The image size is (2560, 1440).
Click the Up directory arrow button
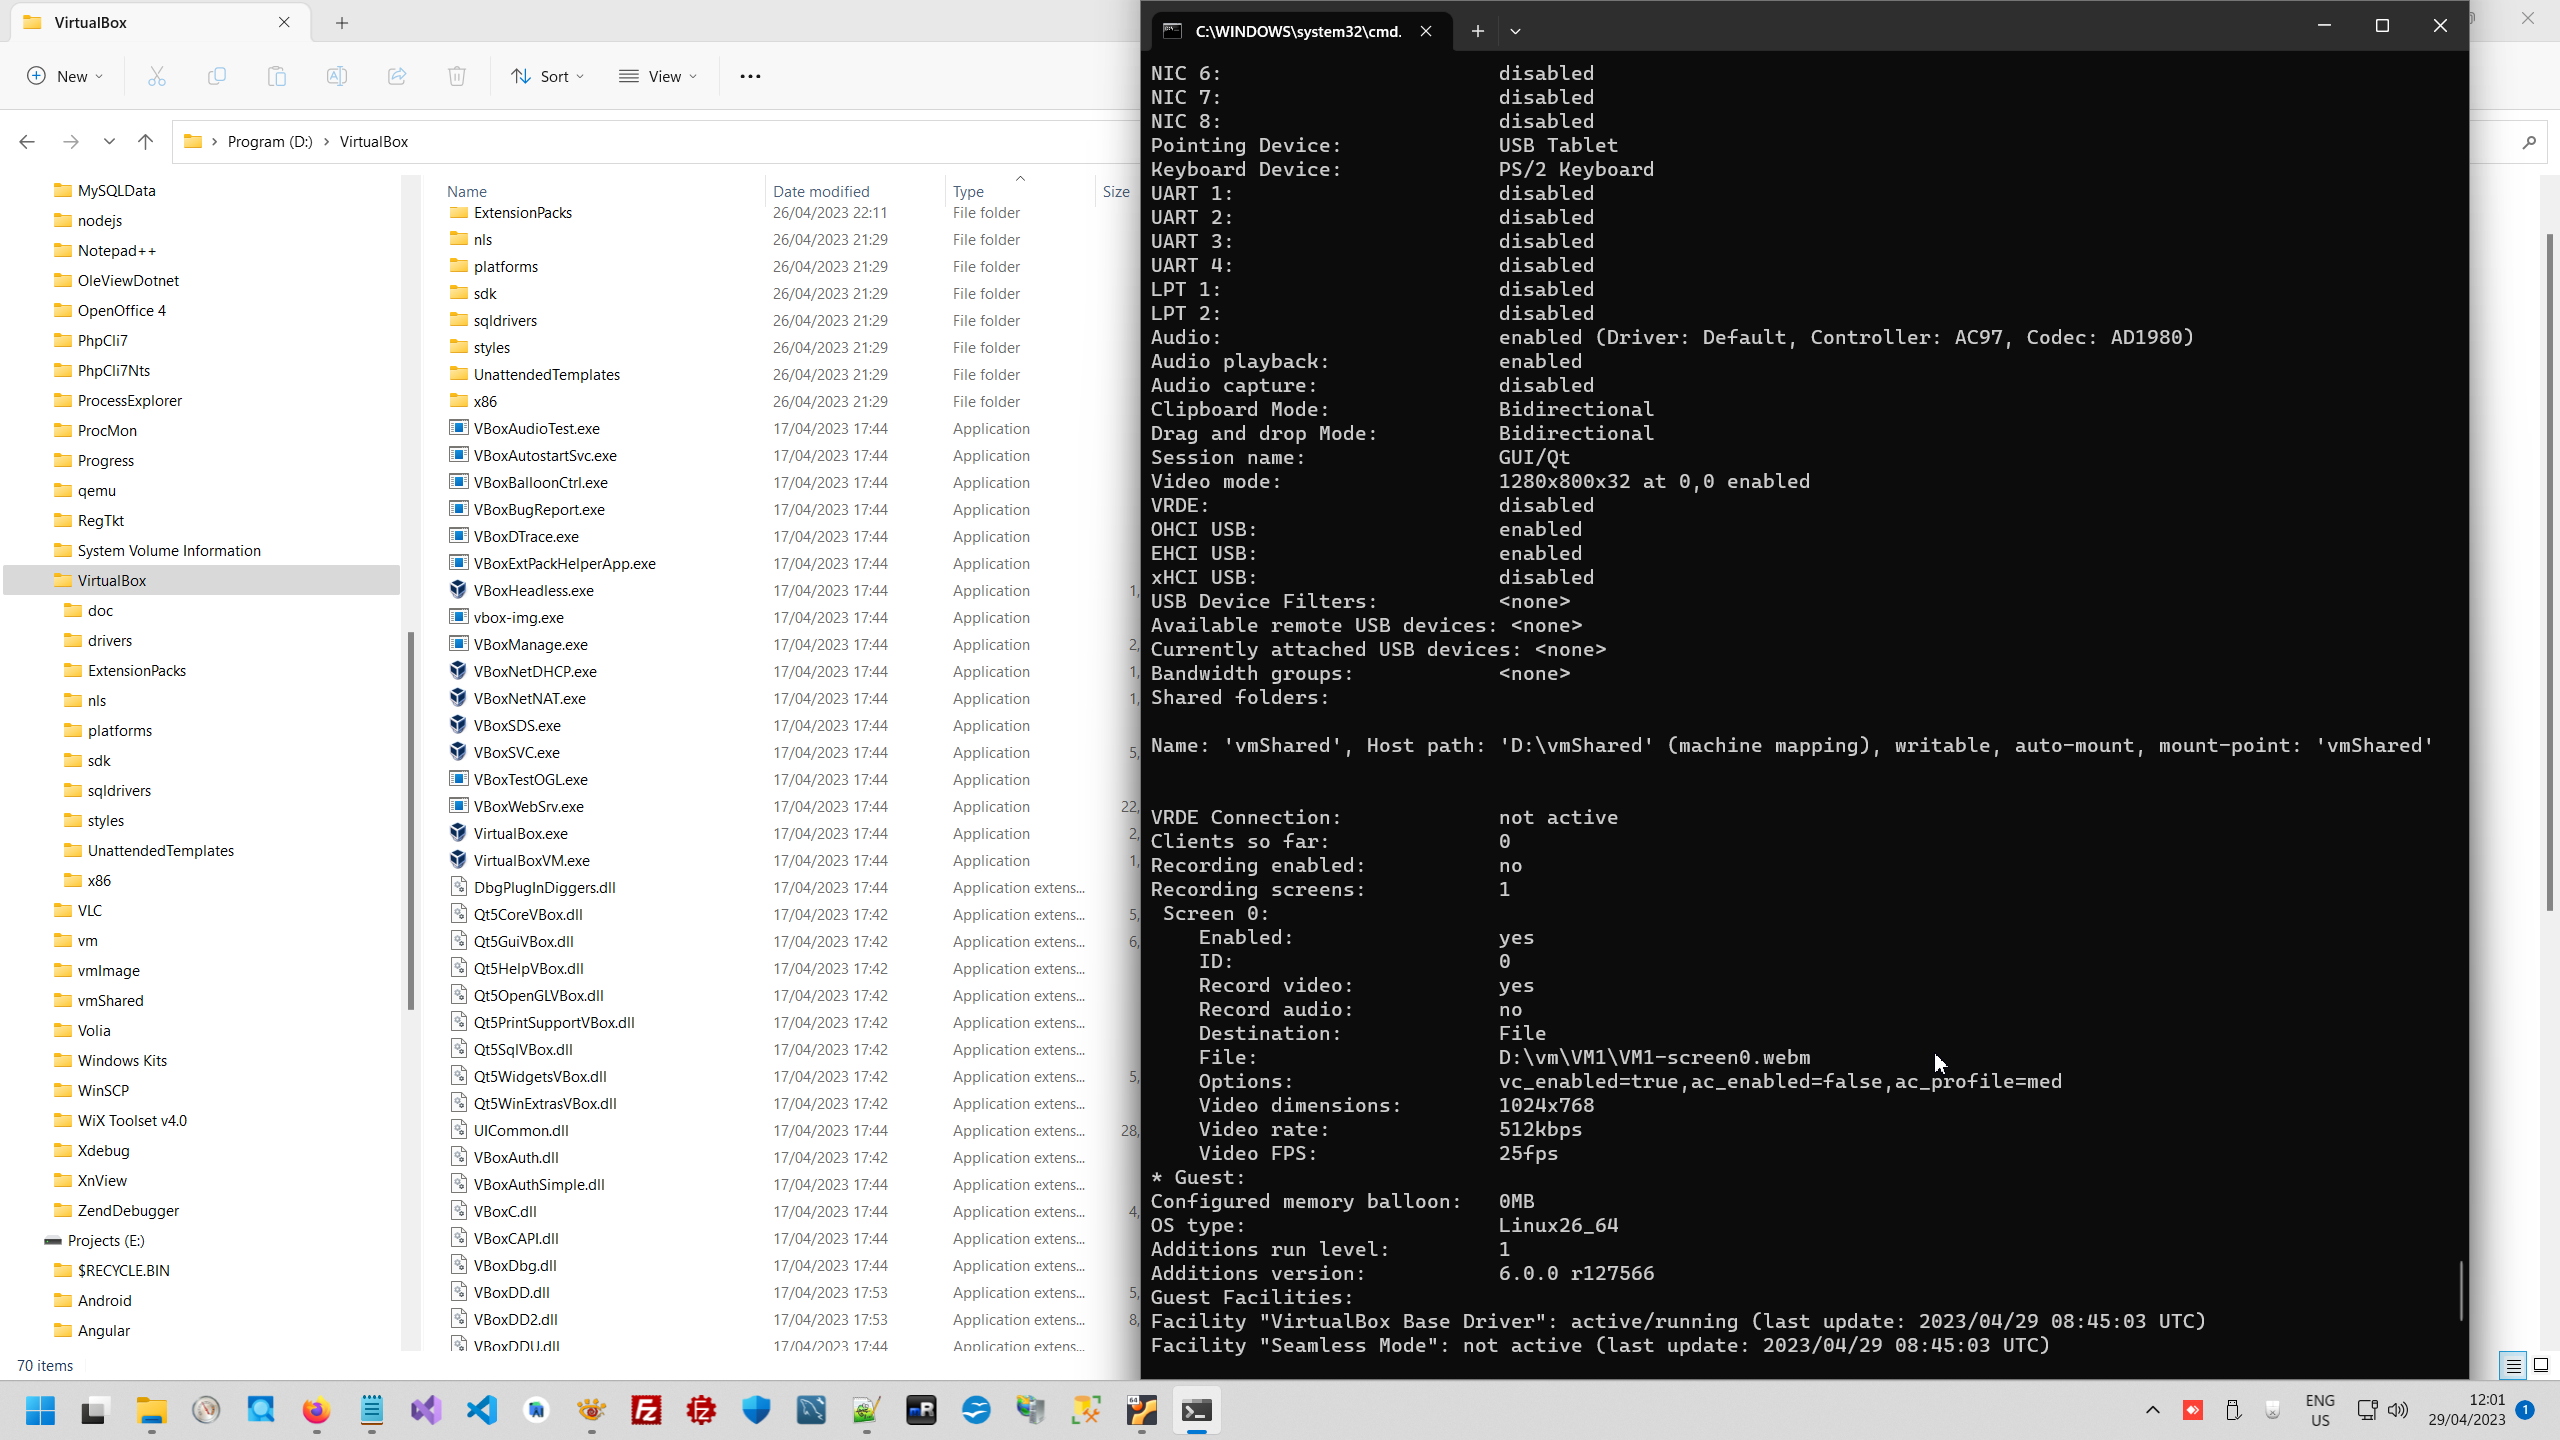point(146,142)
